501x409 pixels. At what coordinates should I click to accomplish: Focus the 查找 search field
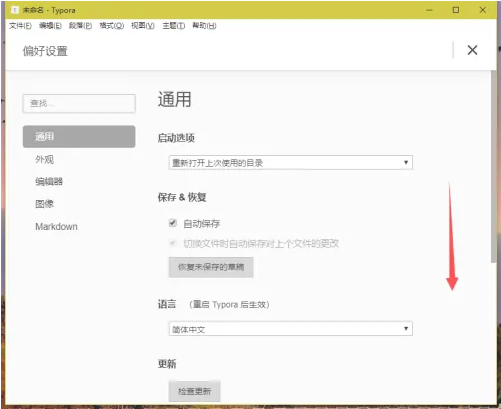(x=79, y=103)
